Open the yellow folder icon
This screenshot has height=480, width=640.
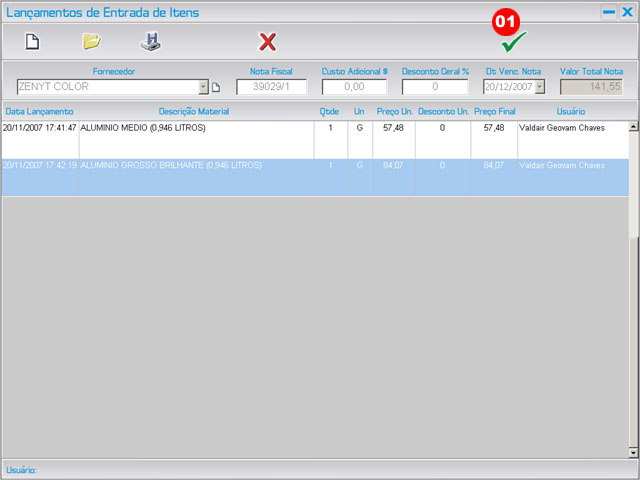click(x=91, y=42)
